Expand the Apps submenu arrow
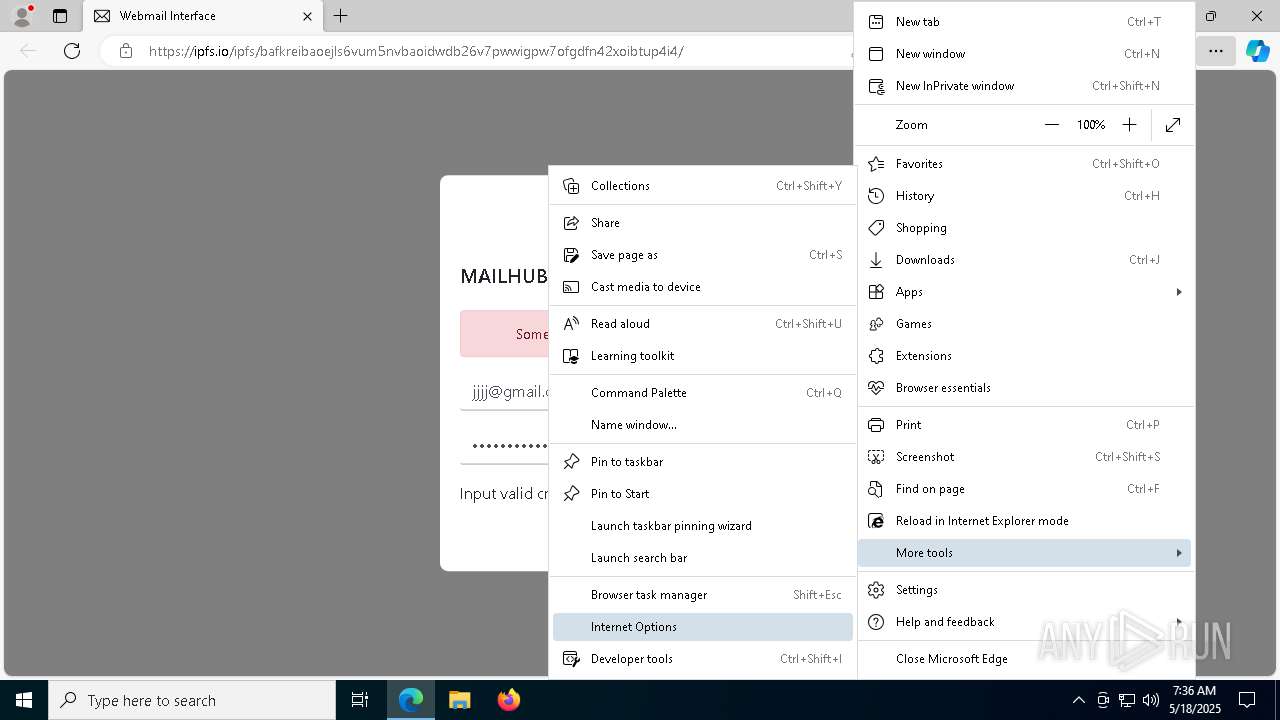Image resolution: width=1280 pixels, height=720 pixels. (x=1179, y=292)
